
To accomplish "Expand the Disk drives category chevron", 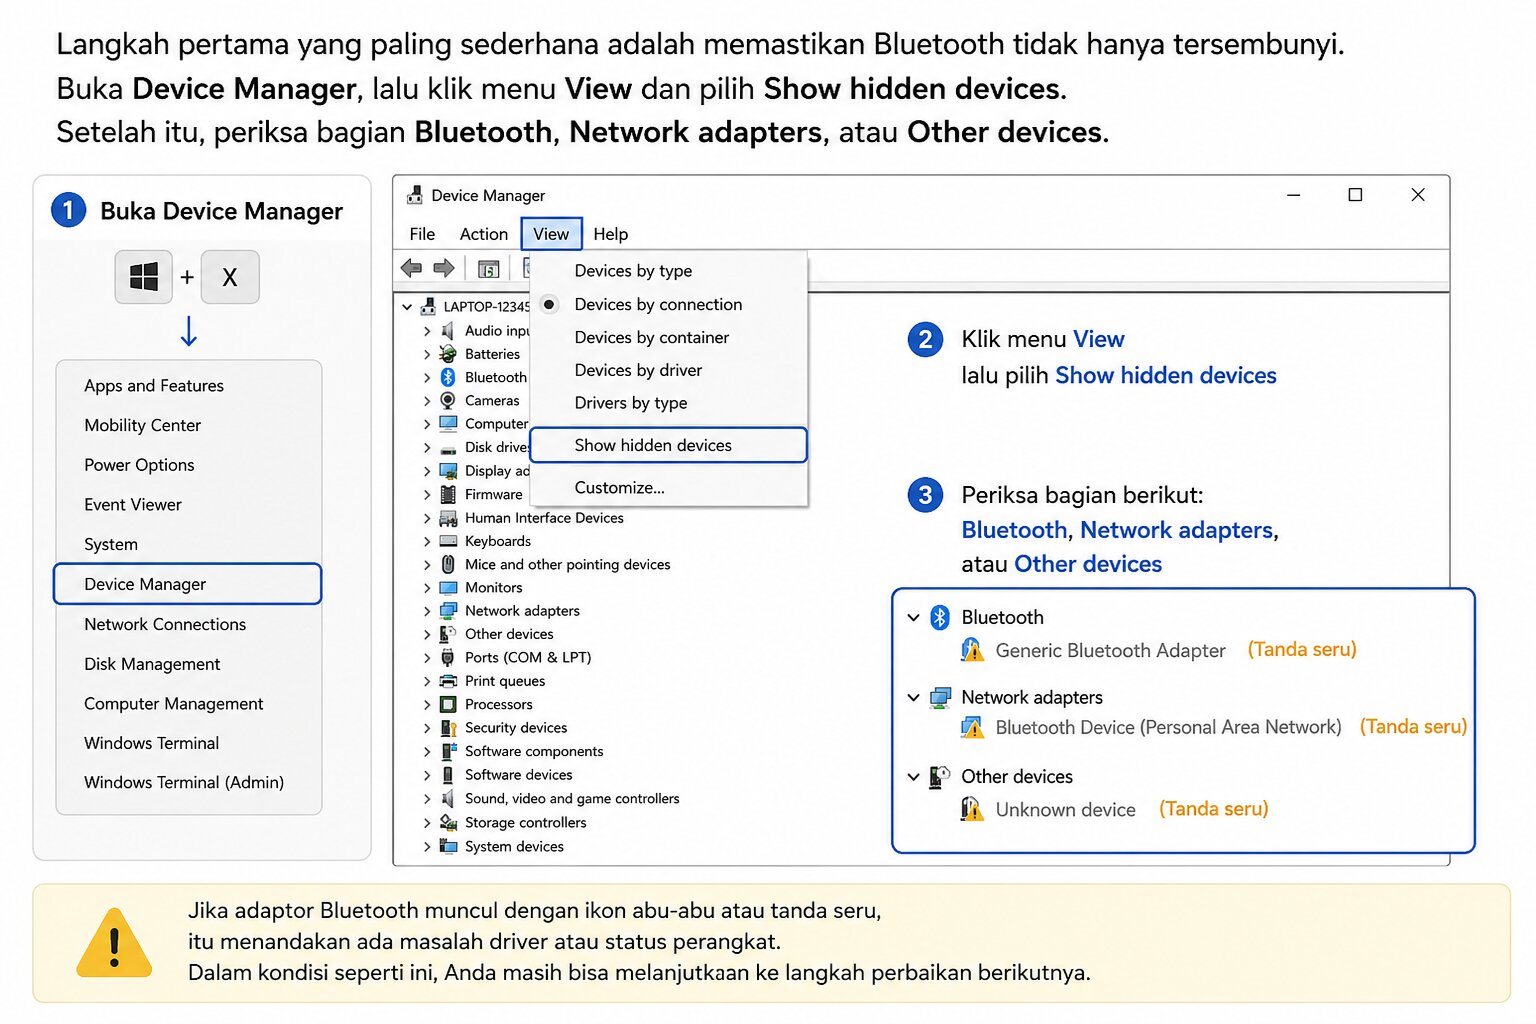I will (x=427, y=448).
